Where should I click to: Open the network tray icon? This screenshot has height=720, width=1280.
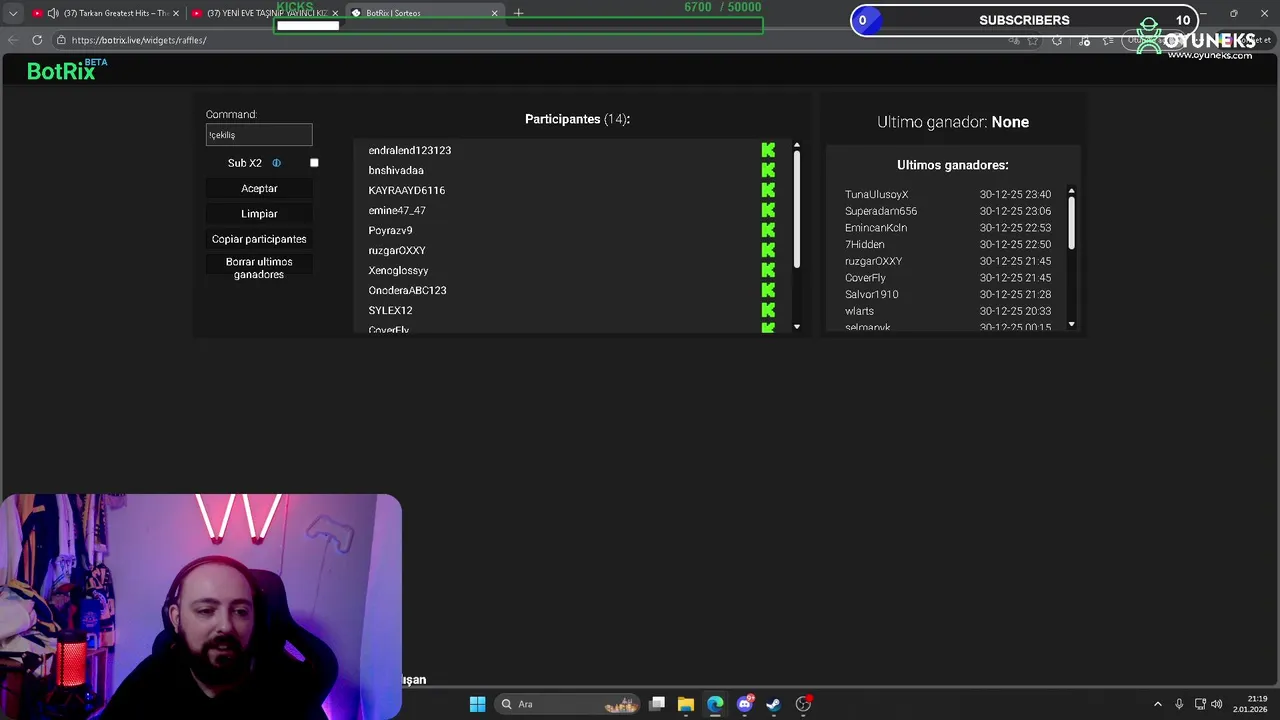coord(1200,704)
